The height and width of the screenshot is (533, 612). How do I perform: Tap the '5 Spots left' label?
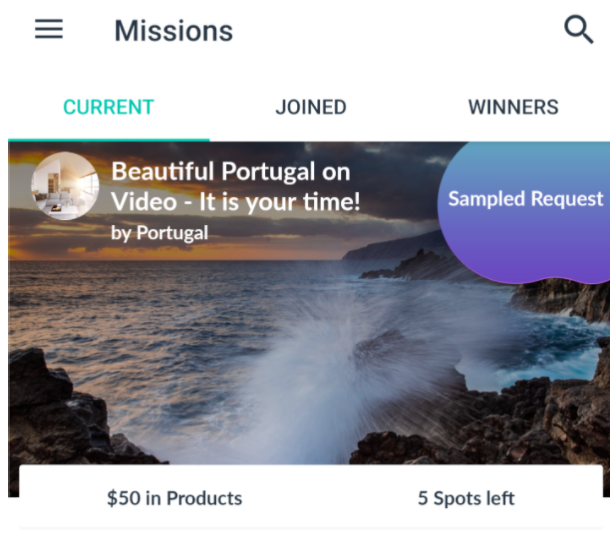(466, 498)
